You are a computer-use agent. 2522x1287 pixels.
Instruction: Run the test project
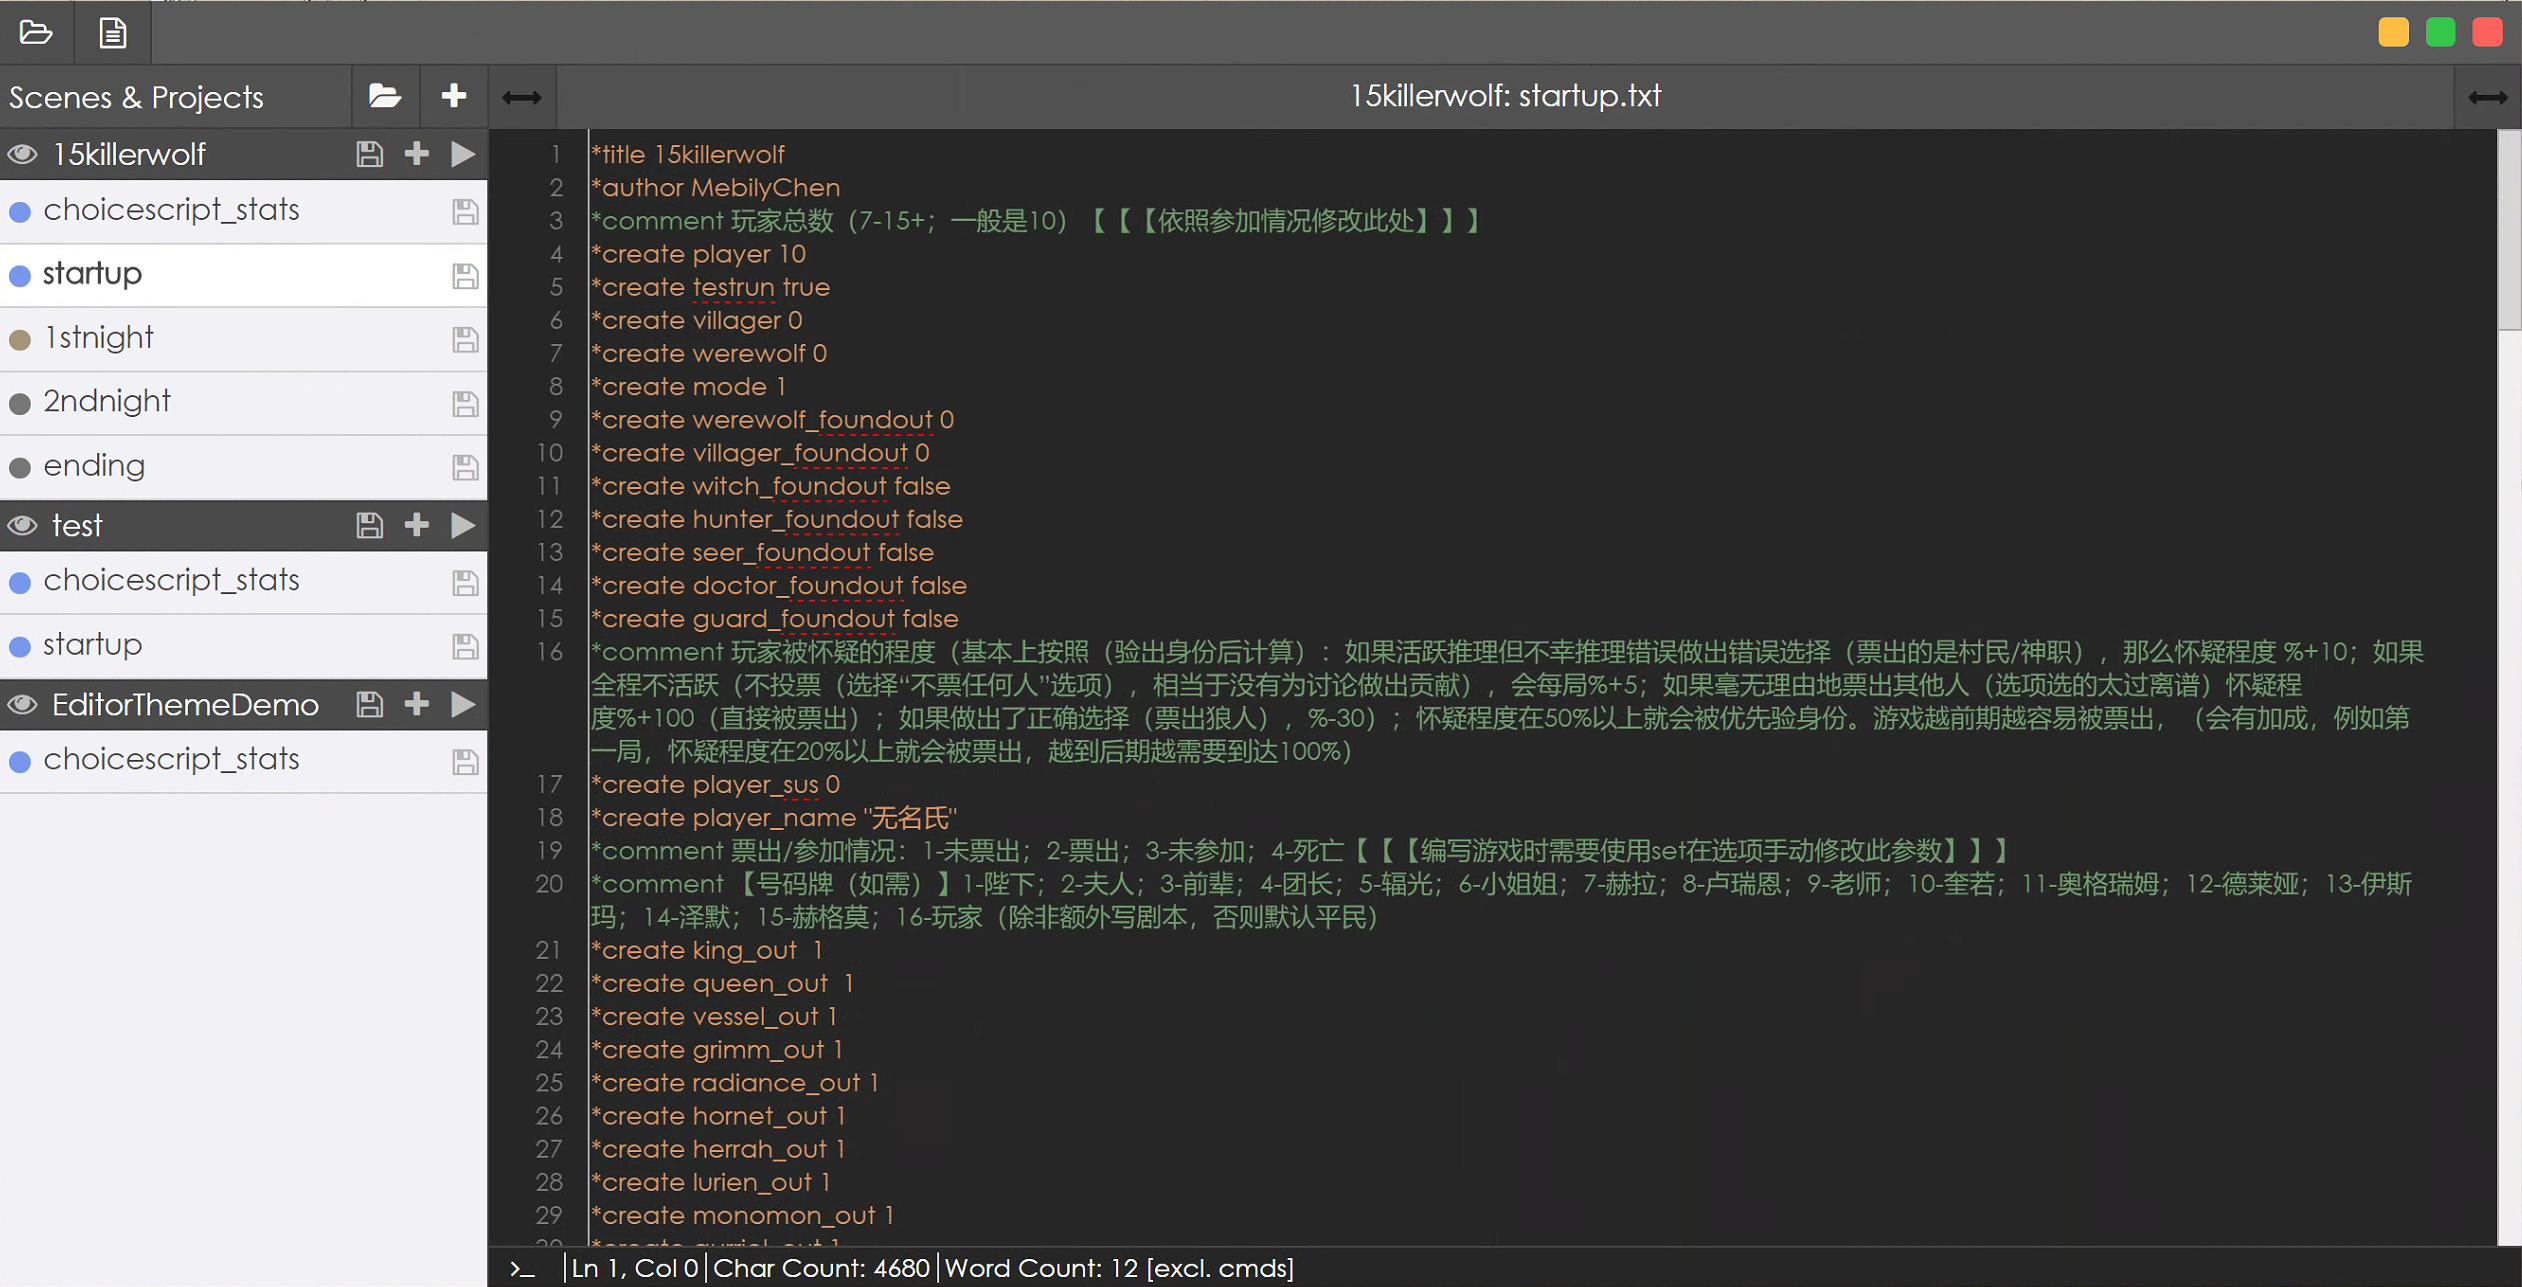[x=462, y=525]
